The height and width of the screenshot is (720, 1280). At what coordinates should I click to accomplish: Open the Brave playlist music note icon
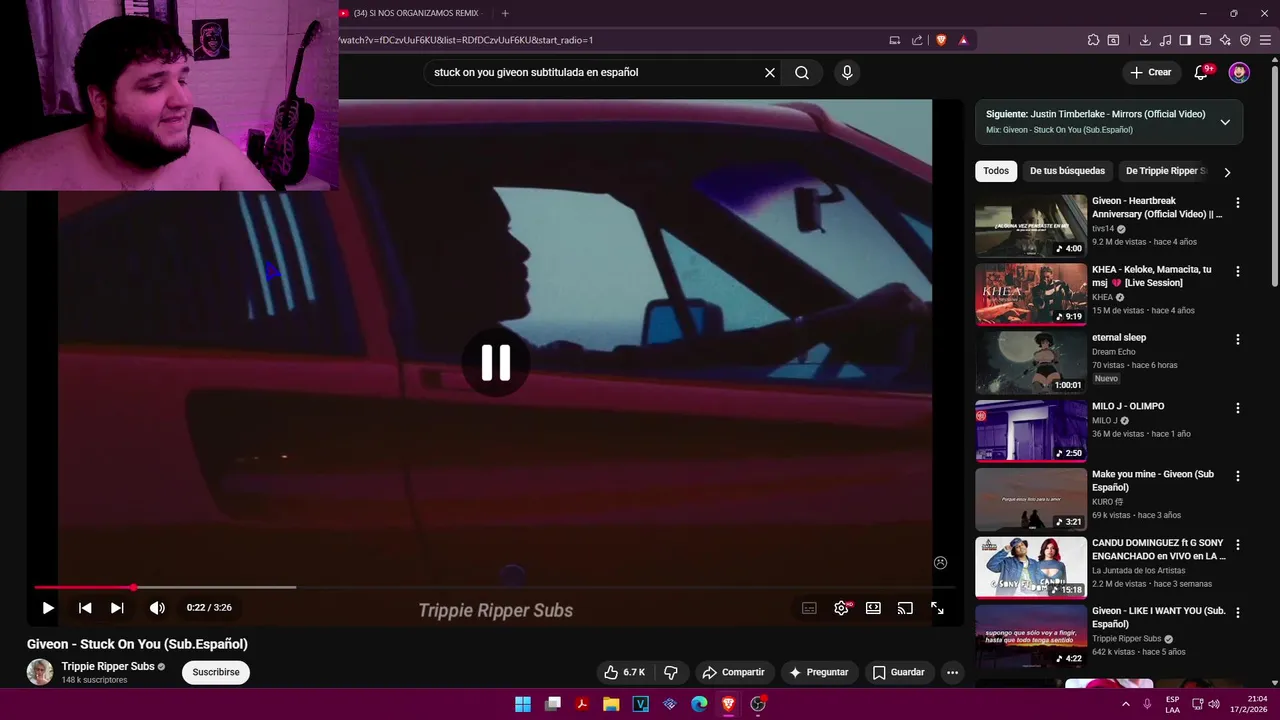click(1165, 40)
